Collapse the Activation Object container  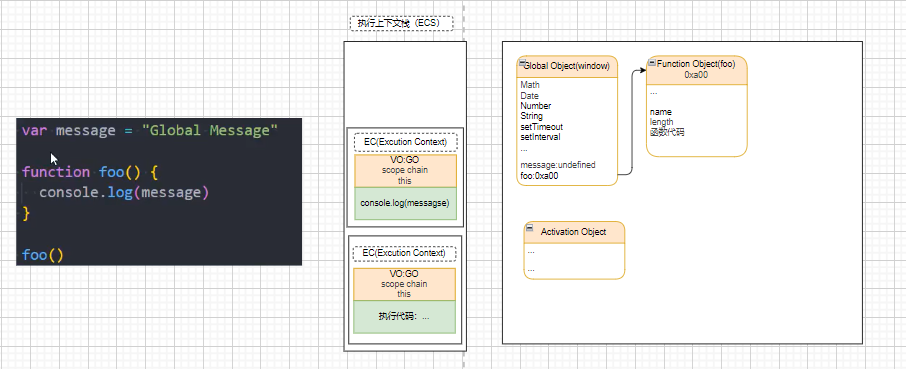(530, 229)
